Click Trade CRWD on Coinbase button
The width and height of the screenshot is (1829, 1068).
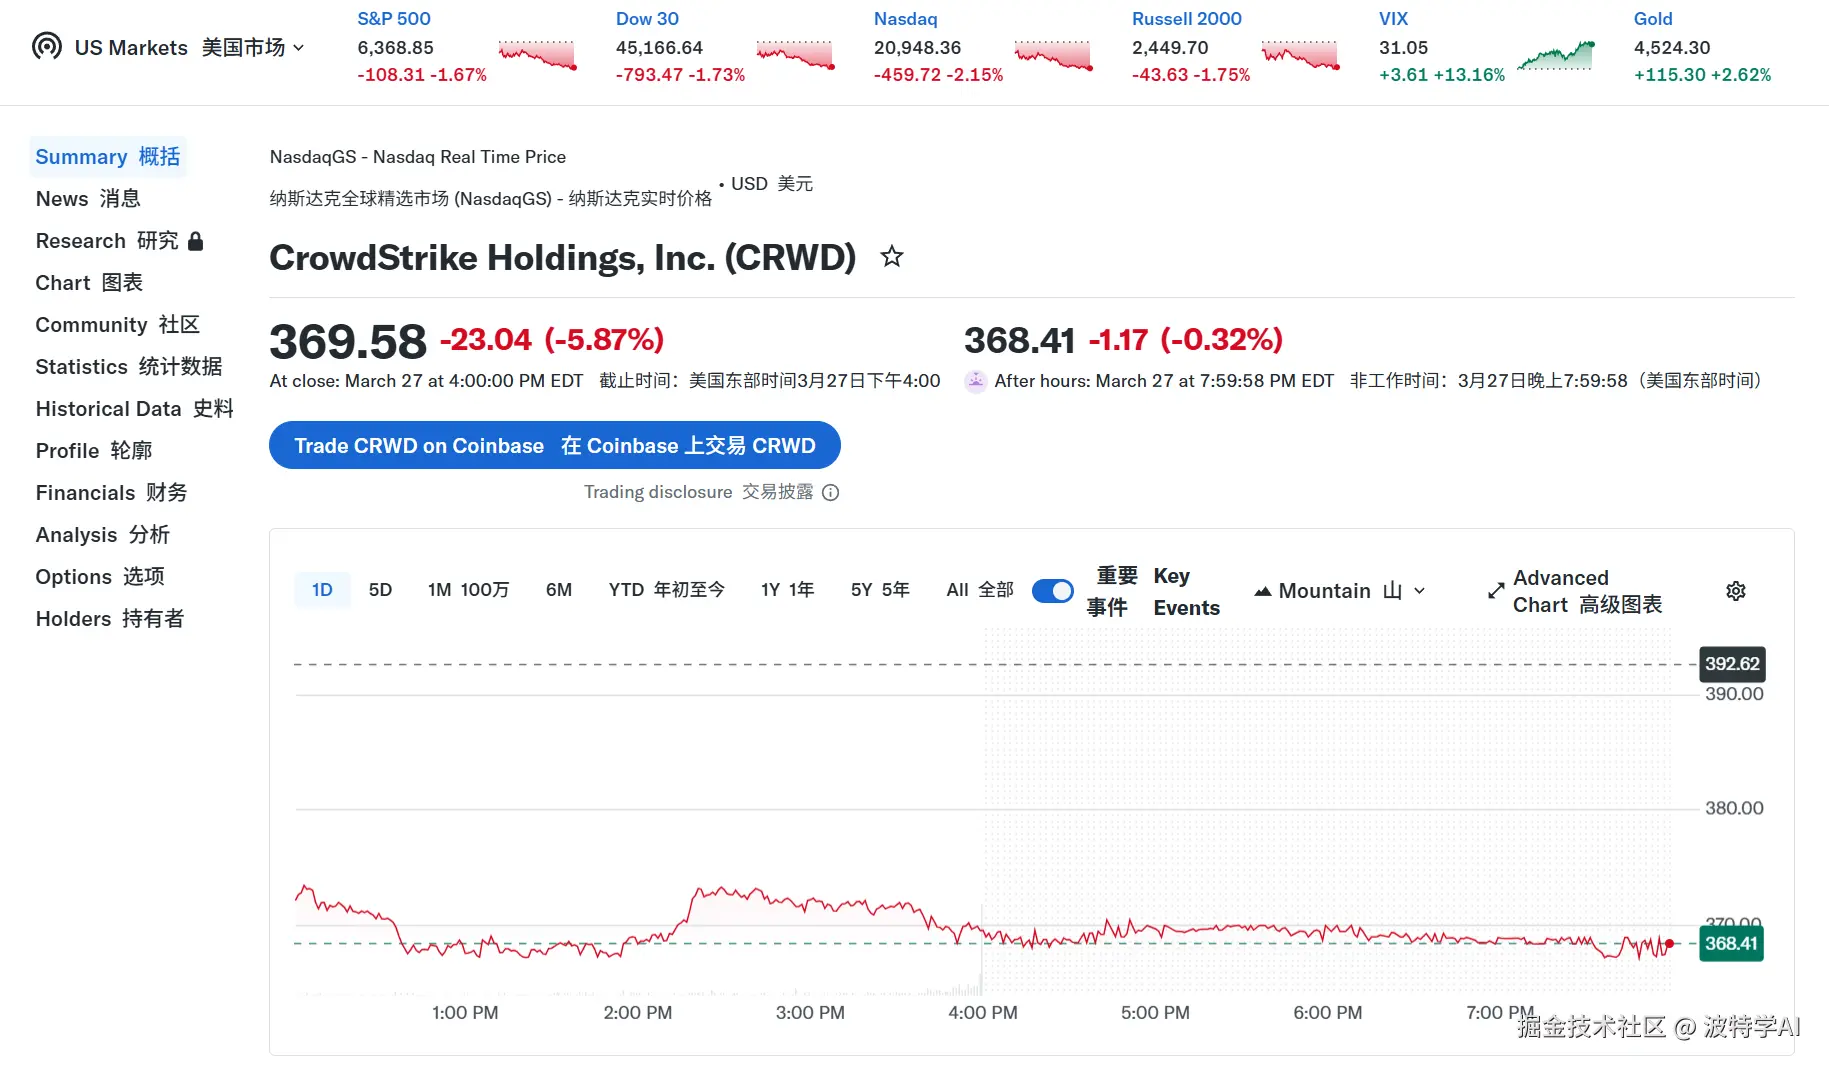pyautogui.click(x=554, y=446)
